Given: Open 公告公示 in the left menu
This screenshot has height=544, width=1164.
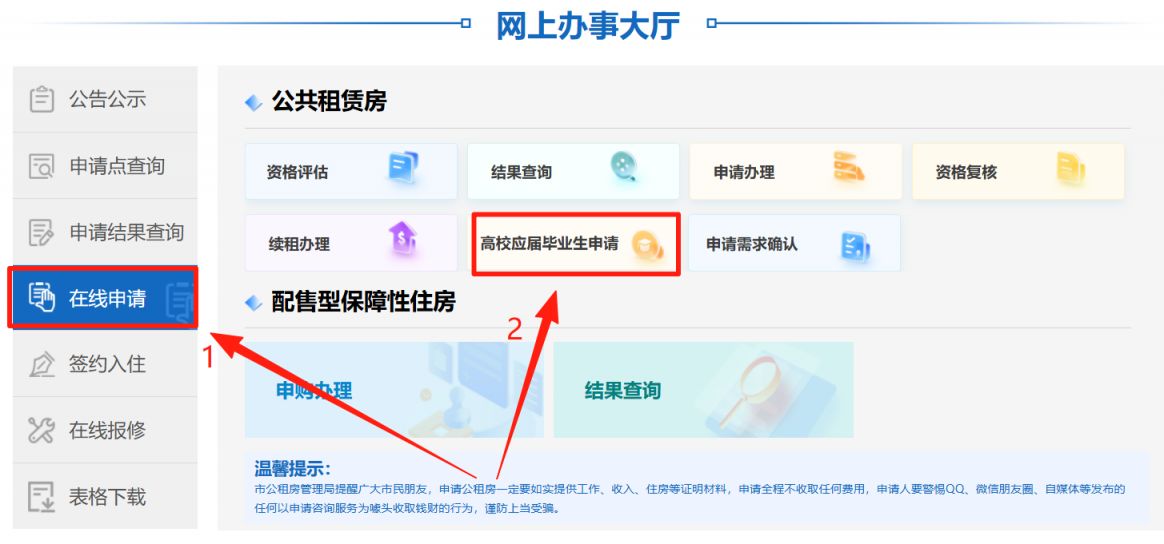Looking at the screenshot, I should [x=105, y=99].
